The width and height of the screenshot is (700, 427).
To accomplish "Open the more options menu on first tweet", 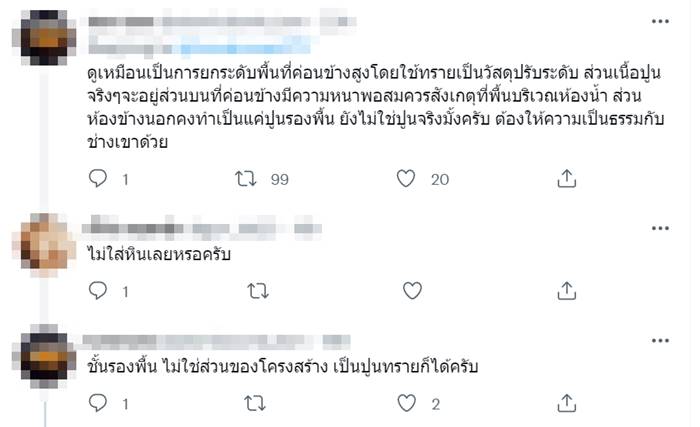I will coord(659,21).
